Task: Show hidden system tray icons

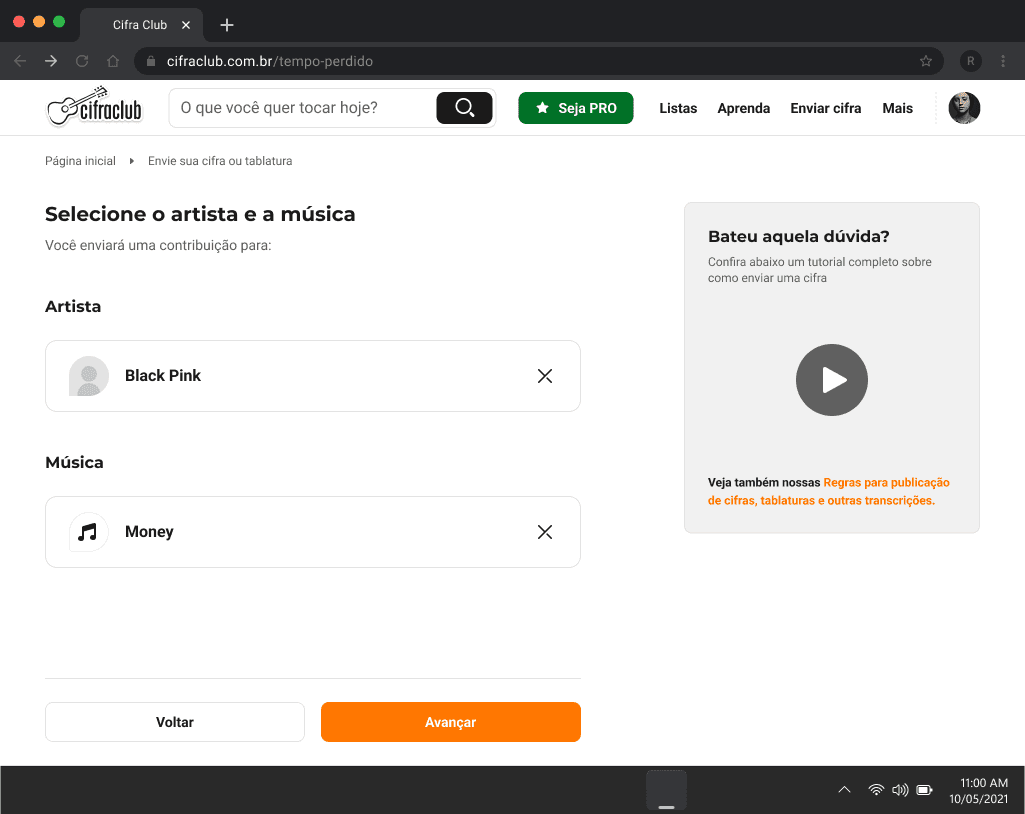Action: point(845,789)
